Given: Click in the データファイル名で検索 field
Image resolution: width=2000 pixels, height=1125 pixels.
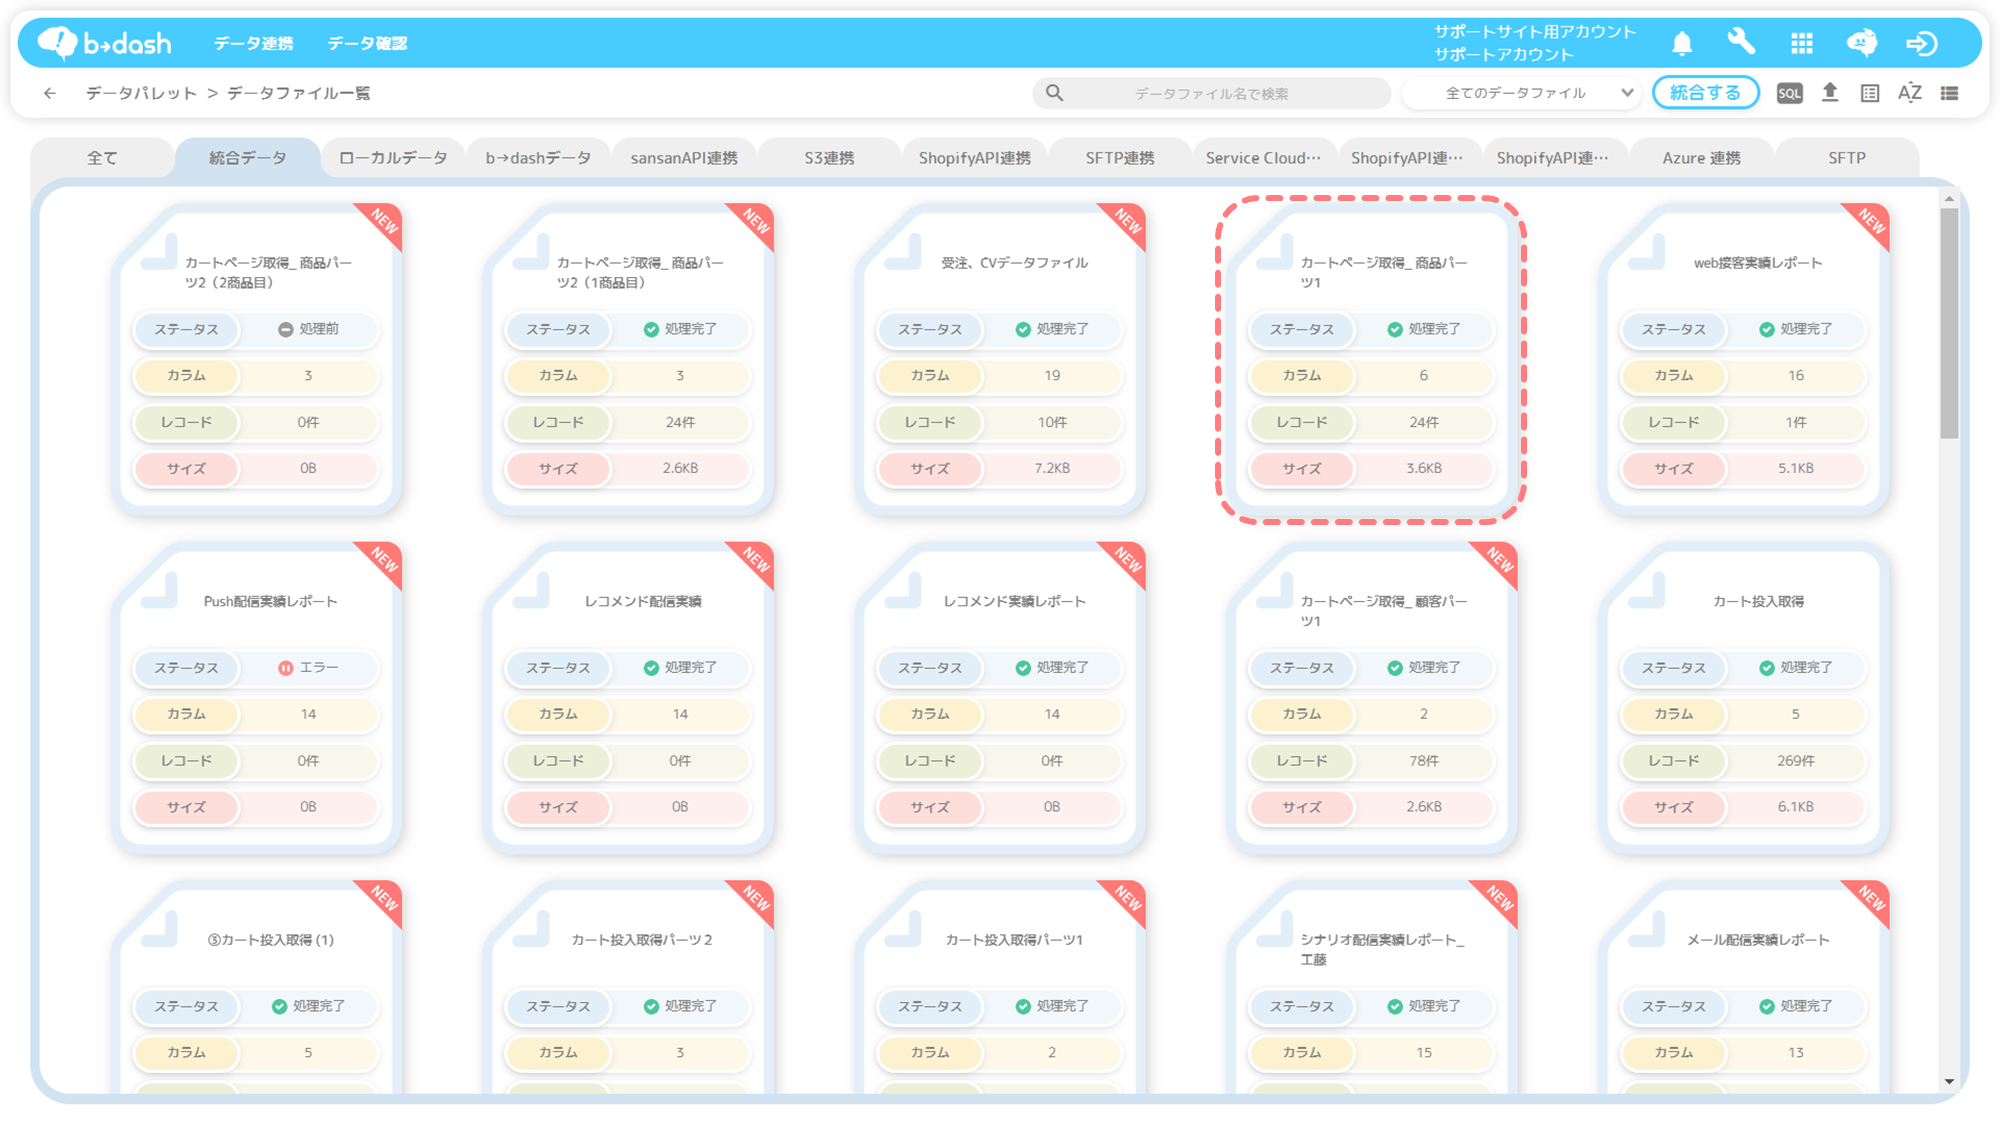Looking at the screenshot, I should tap(1212, 93).
